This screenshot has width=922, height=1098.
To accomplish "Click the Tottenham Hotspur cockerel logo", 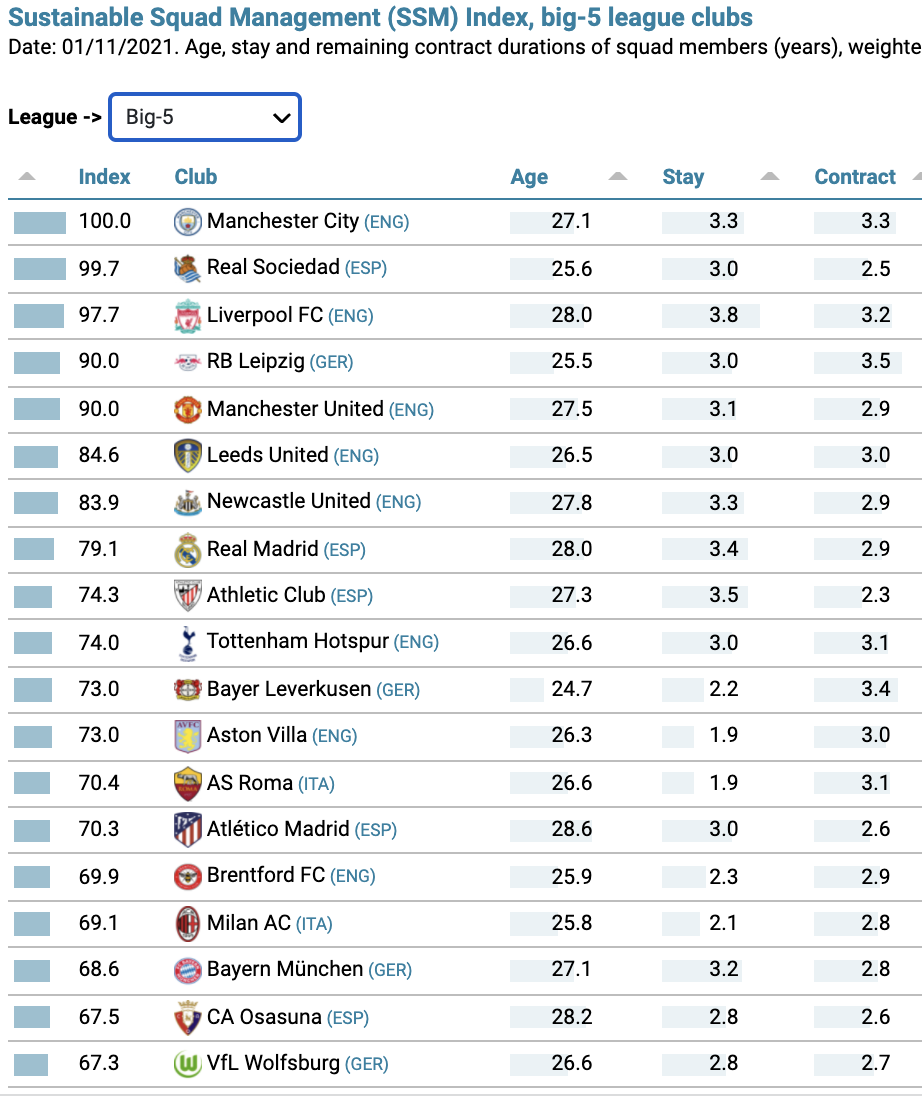I will point(188,643).
